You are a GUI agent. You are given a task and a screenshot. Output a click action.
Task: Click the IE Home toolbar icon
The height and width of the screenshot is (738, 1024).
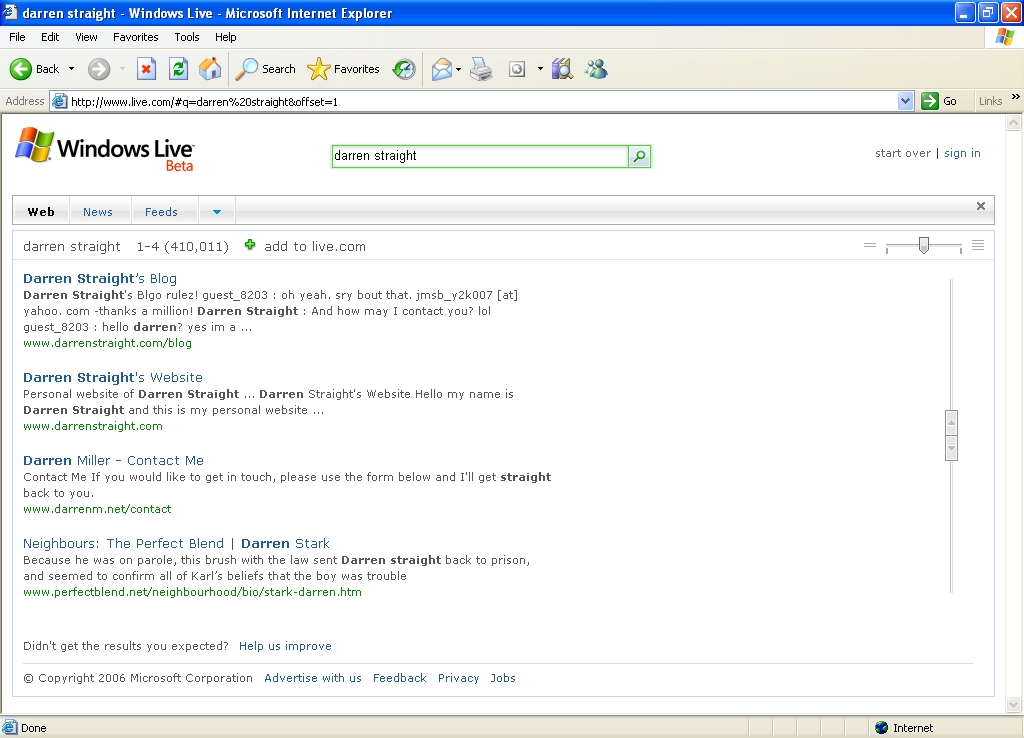pyautogui.click(x=210, y=69)
